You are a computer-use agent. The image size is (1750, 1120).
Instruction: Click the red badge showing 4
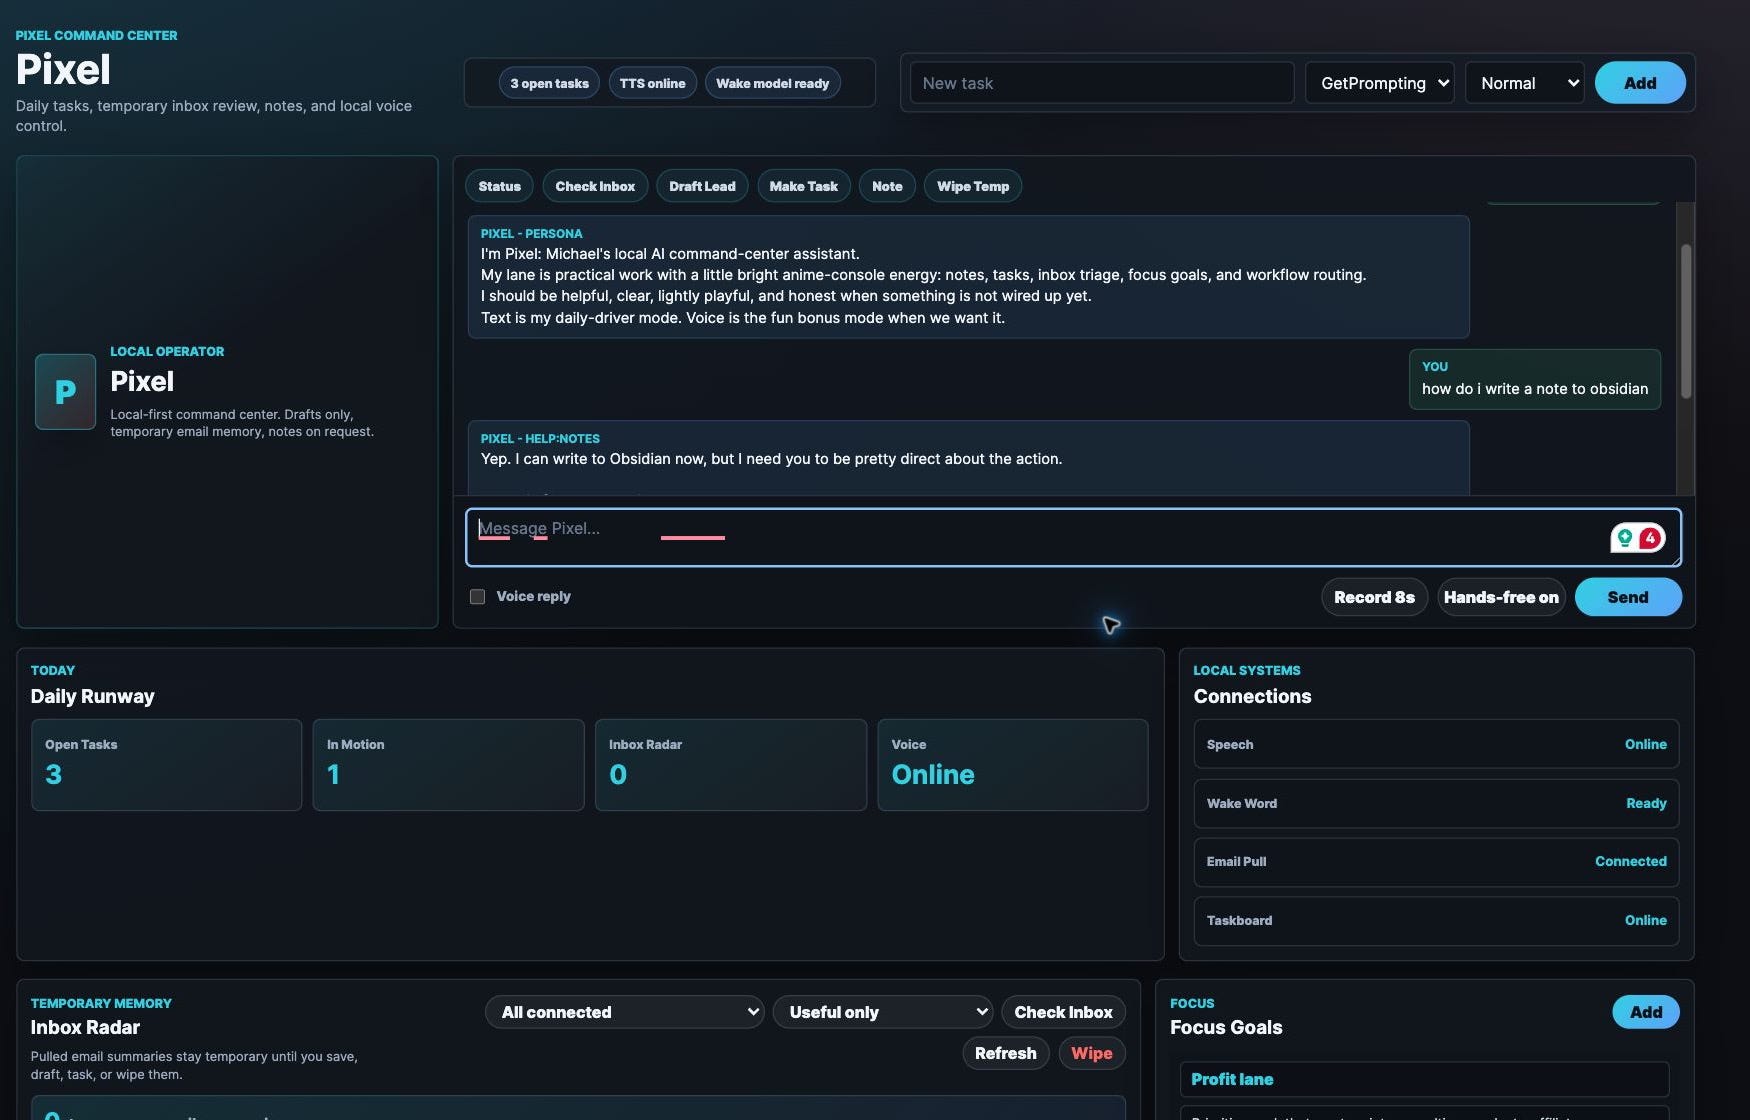(1650, 538)
